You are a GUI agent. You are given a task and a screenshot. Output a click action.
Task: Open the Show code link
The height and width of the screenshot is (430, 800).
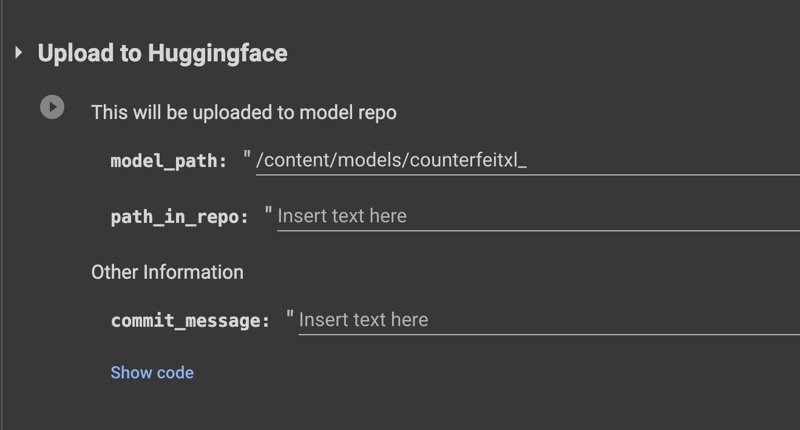coord(152,373)
